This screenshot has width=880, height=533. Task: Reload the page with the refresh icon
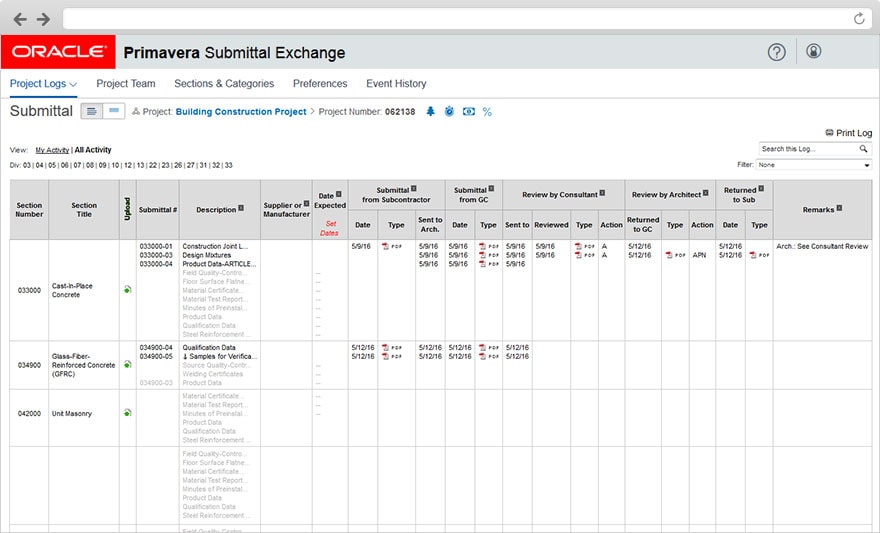pos(859,19)
